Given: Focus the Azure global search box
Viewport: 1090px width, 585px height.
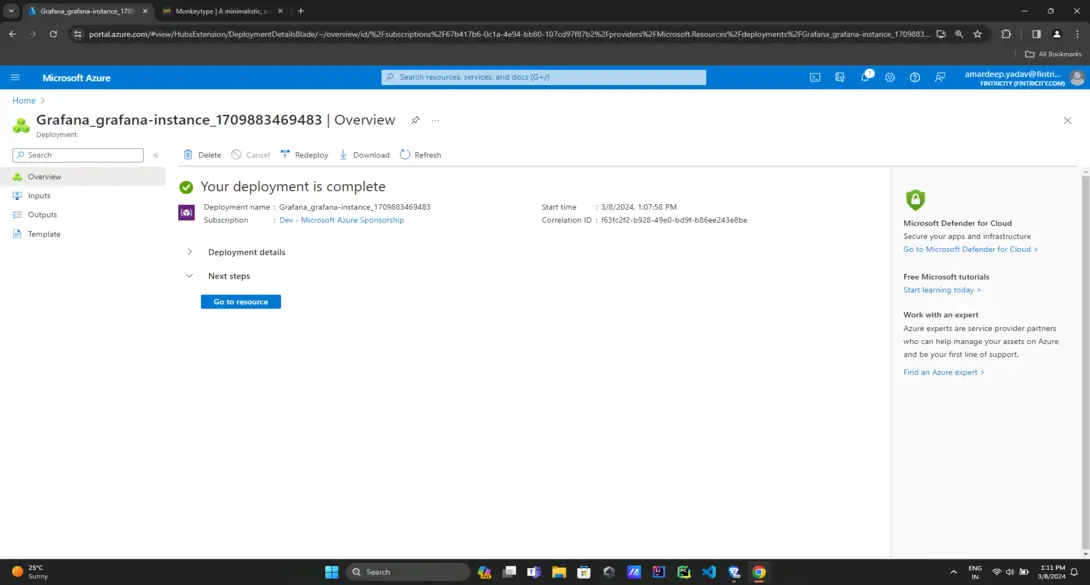Looking at the screenshot, I should [544, 77].
